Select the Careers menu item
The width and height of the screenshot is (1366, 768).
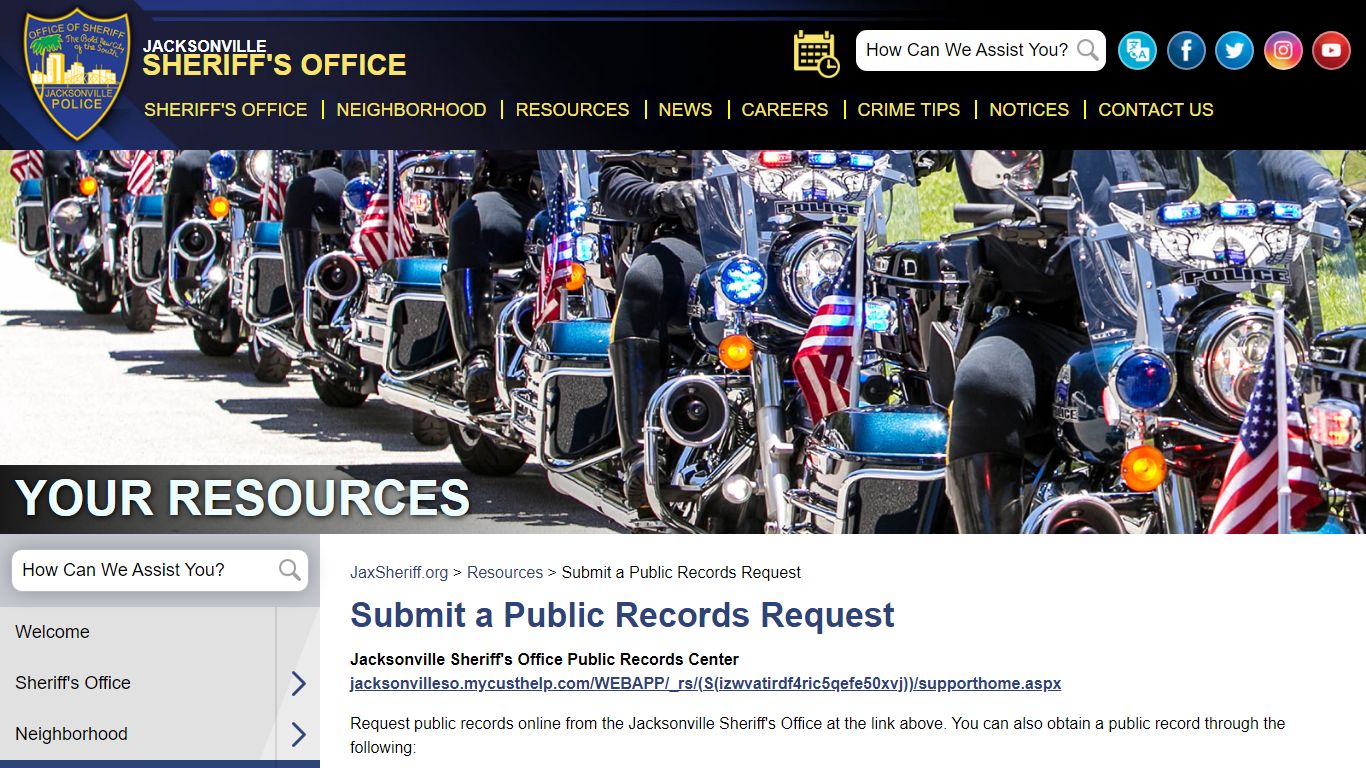tap(785, 110)
